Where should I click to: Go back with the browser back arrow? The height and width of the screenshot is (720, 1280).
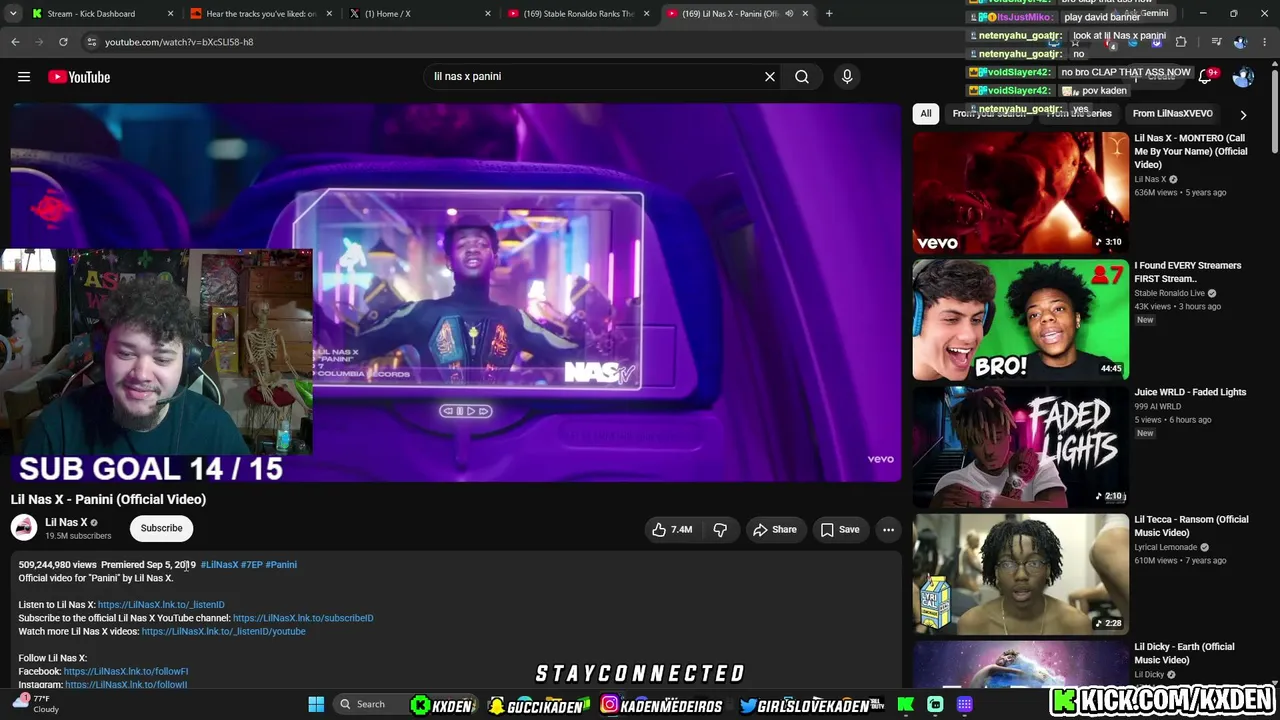[15, 42]
